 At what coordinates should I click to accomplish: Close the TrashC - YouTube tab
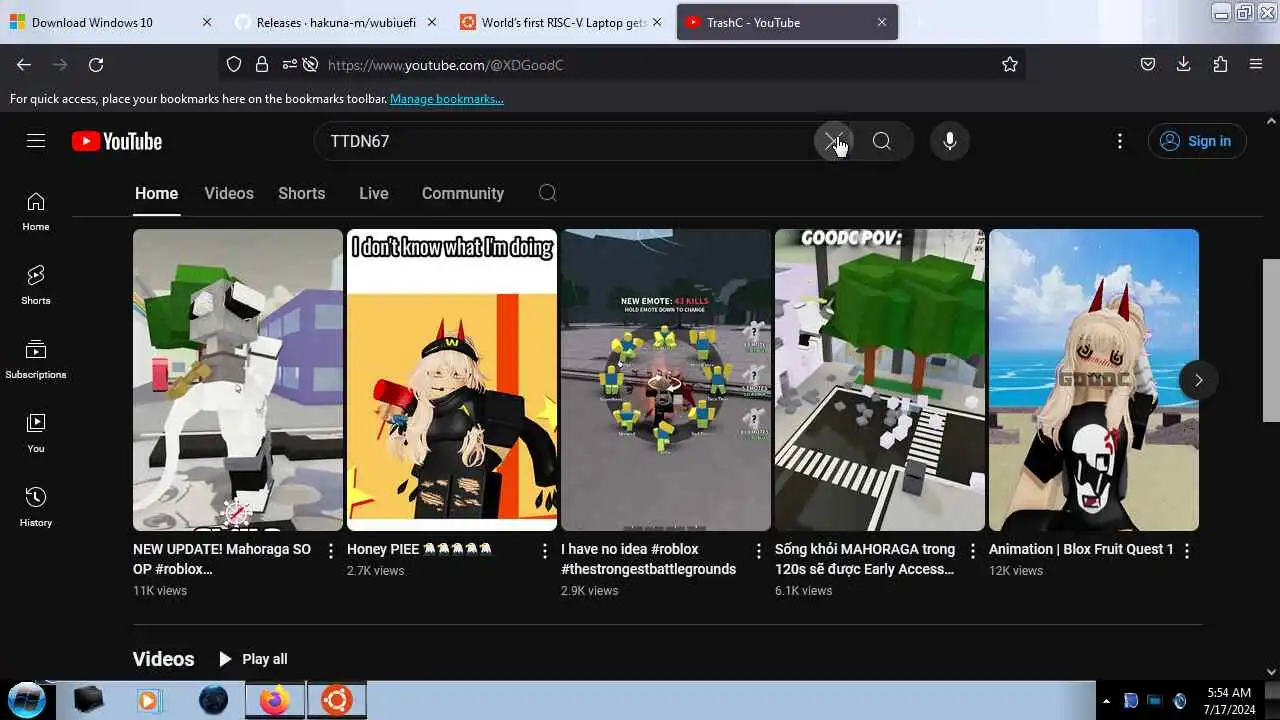point(881,22)
